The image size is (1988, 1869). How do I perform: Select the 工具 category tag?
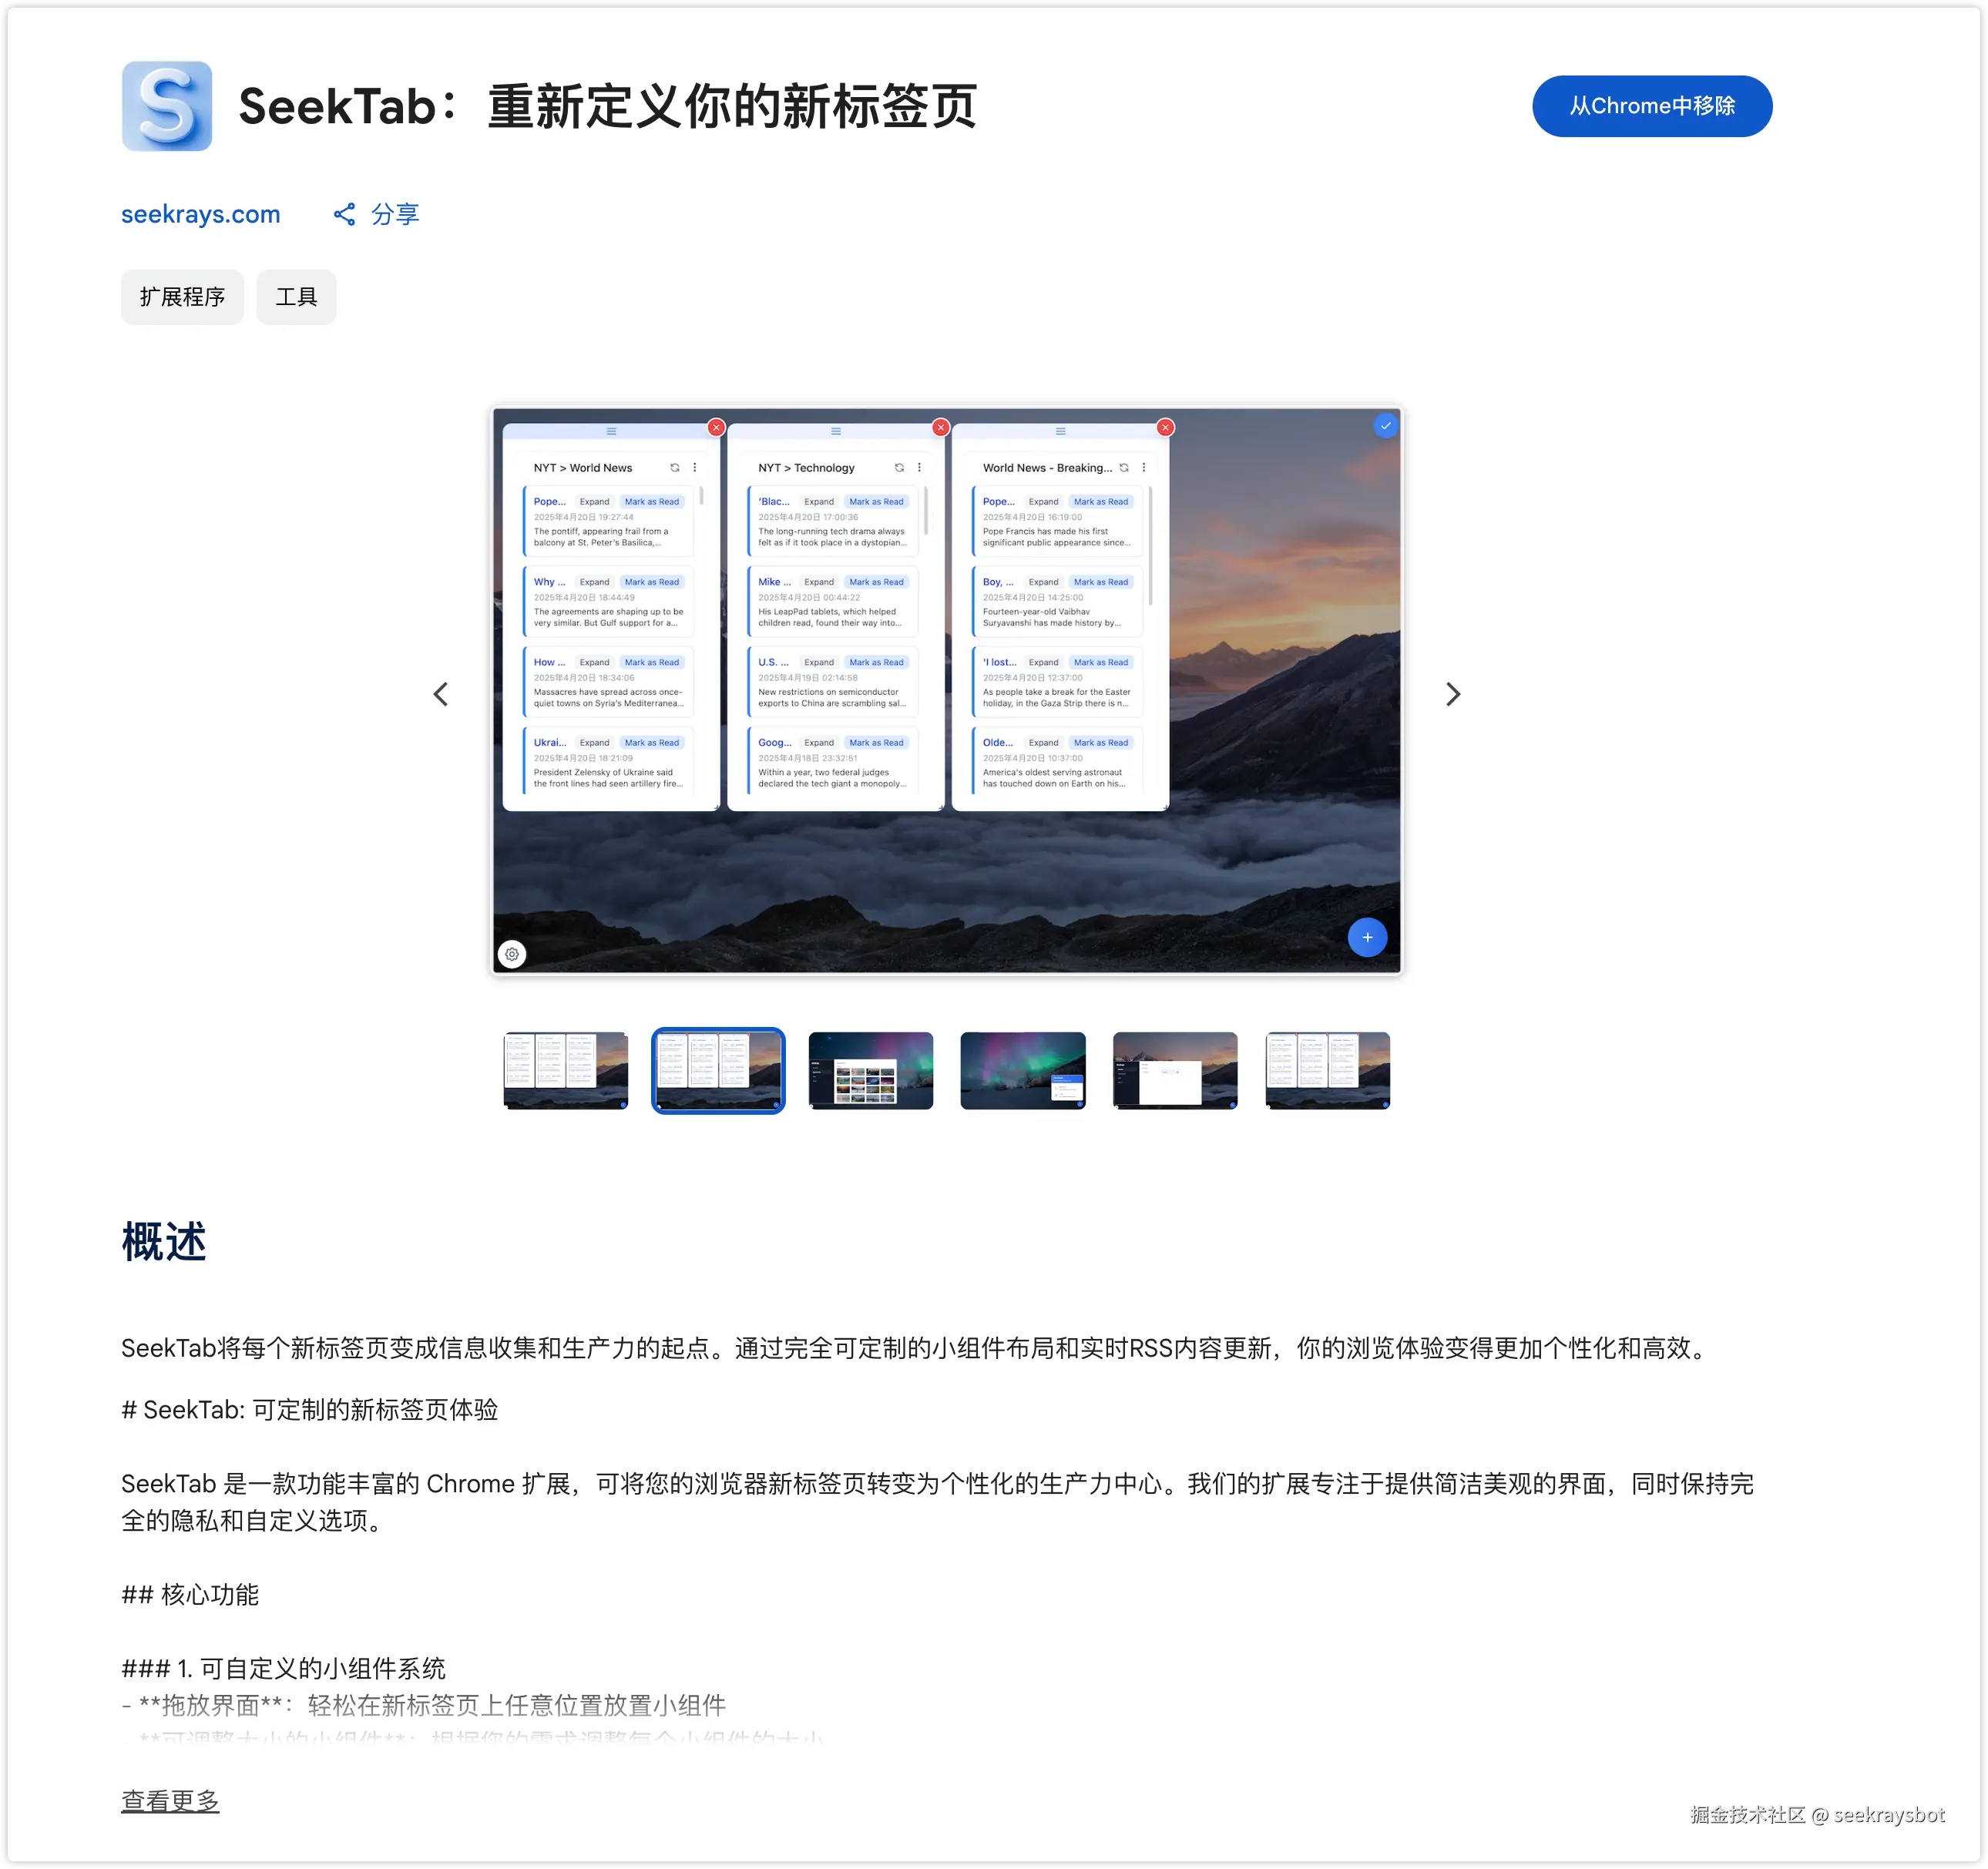tap(296, 297)
